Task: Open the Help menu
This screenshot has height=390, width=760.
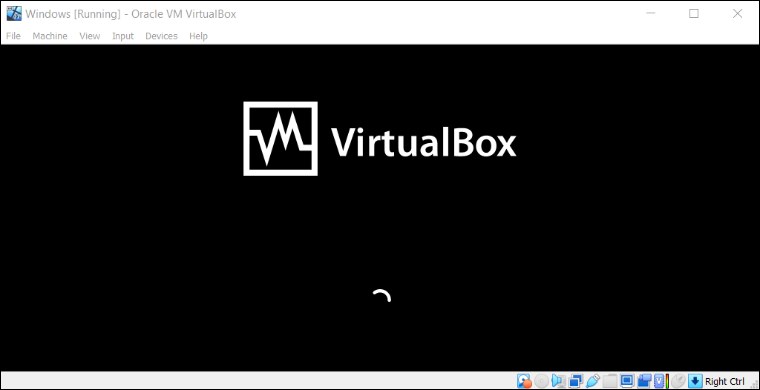Action: pos(198,36)
